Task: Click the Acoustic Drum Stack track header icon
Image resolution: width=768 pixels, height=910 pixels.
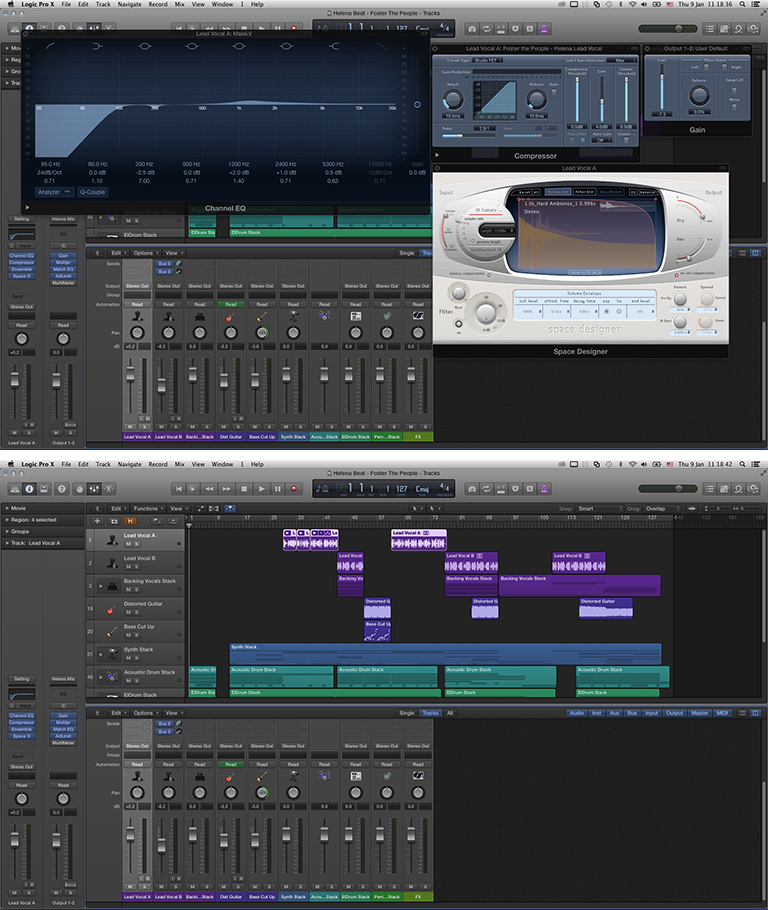Action: [x=112, y=677]
